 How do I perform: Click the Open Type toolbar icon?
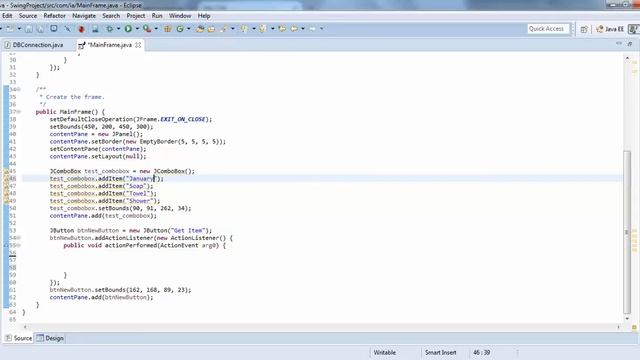click(200, 29)
